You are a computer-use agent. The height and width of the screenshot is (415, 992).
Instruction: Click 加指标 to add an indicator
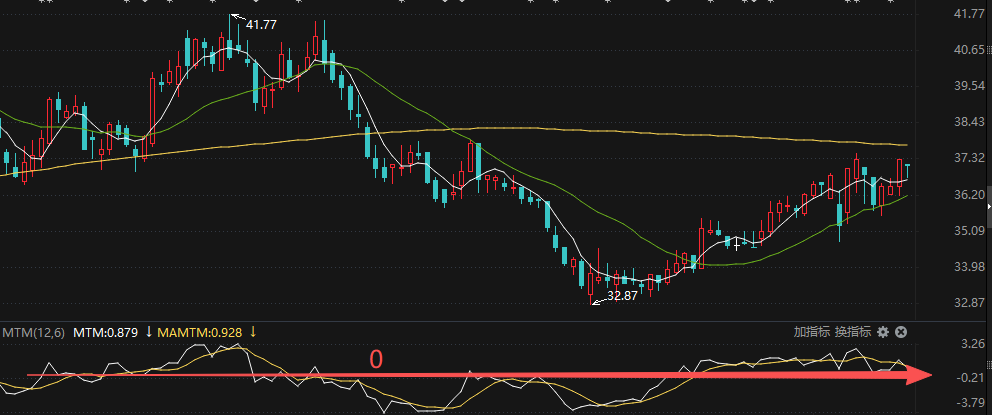click(x=812, y=332)
